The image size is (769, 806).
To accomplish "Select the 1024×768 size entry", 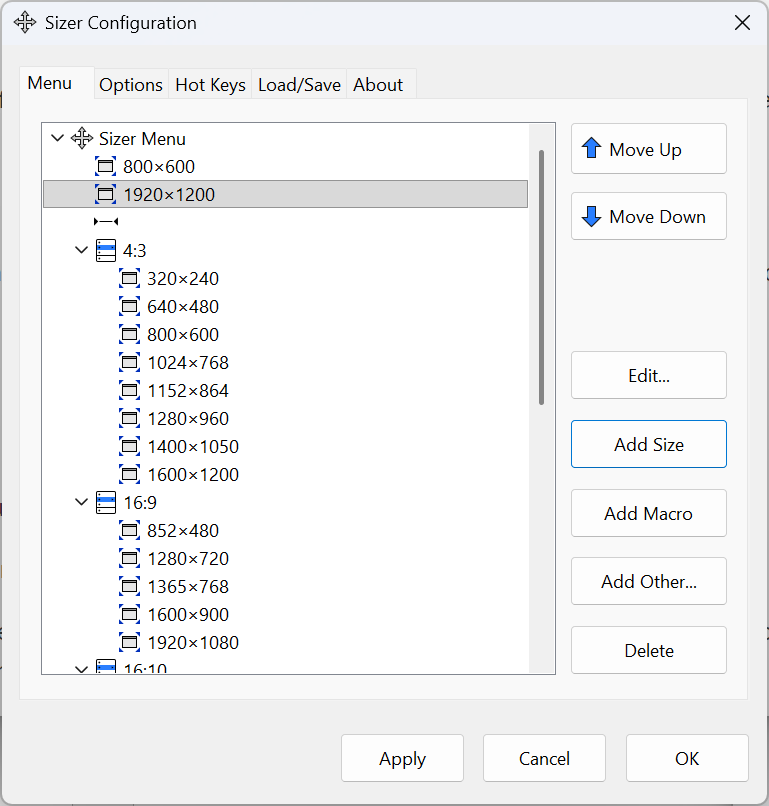I will [188, 362].
